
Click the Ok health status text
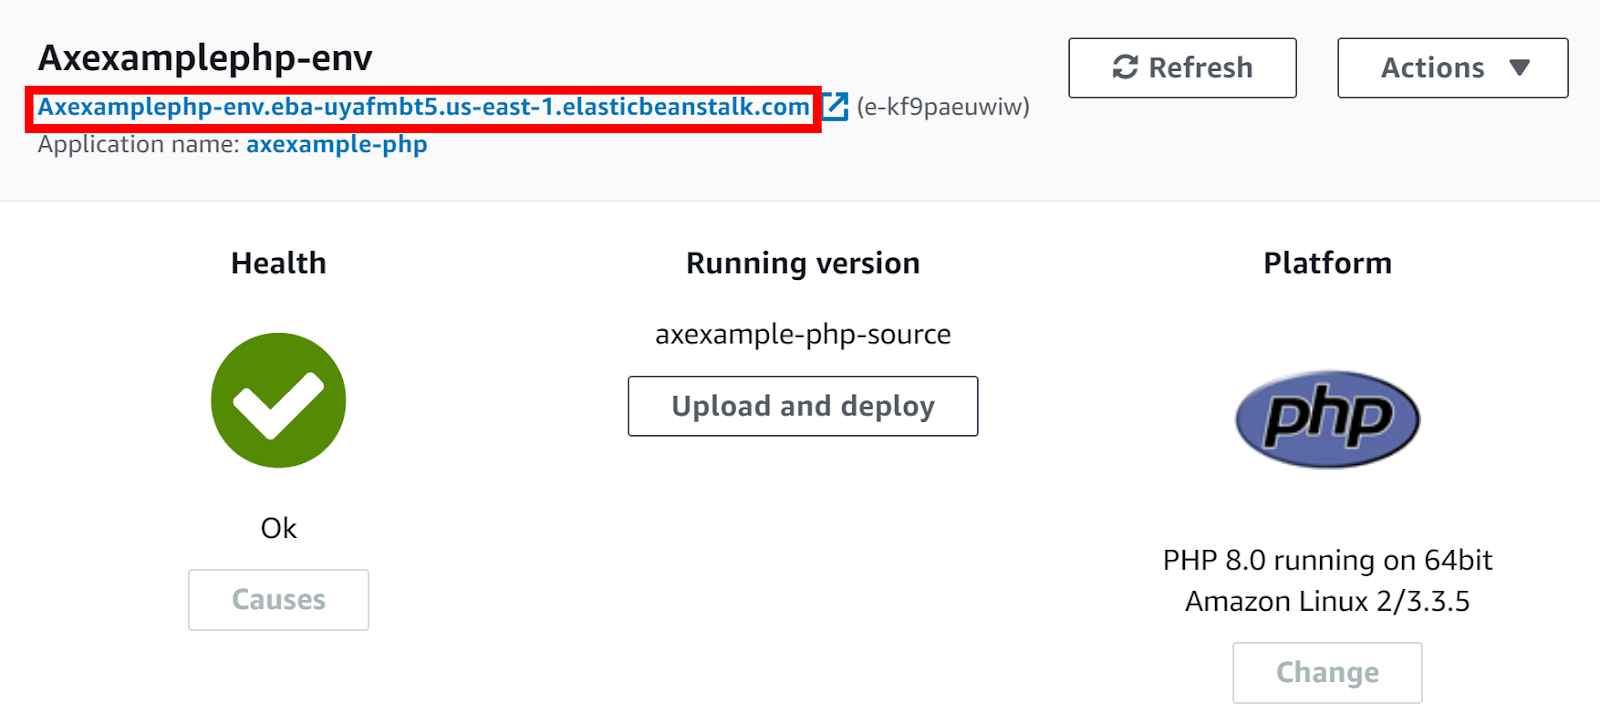278,528
